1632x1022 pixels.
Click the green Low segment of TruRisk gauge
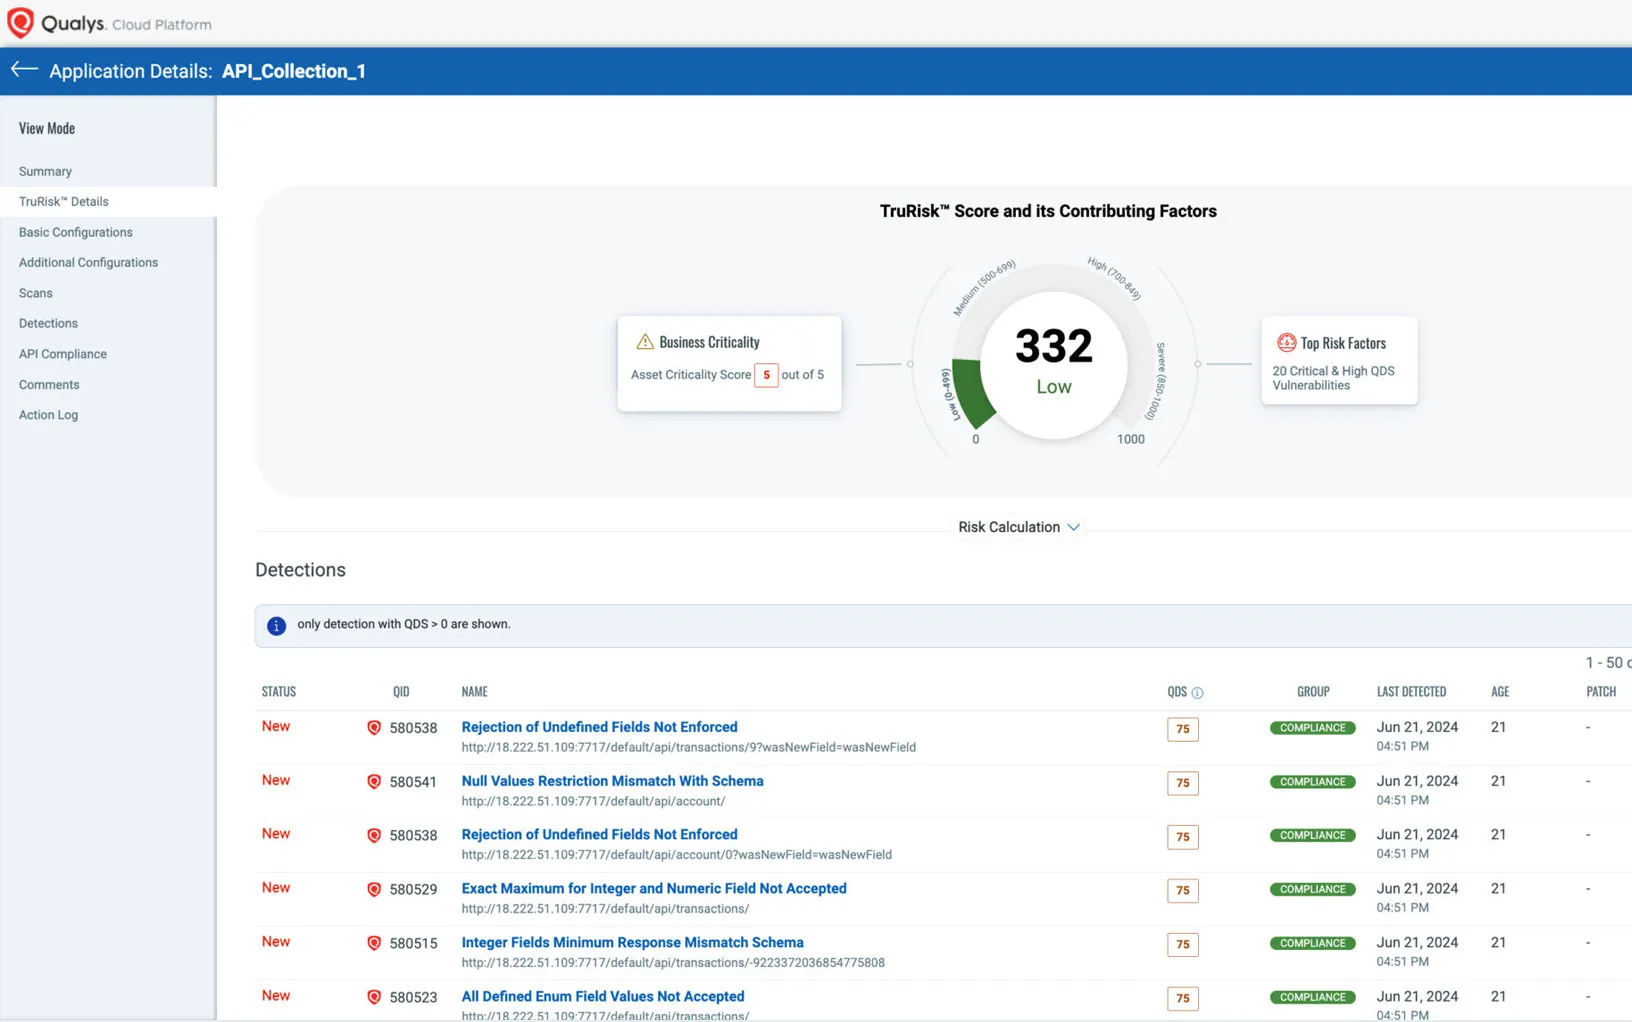pos(970,390)
